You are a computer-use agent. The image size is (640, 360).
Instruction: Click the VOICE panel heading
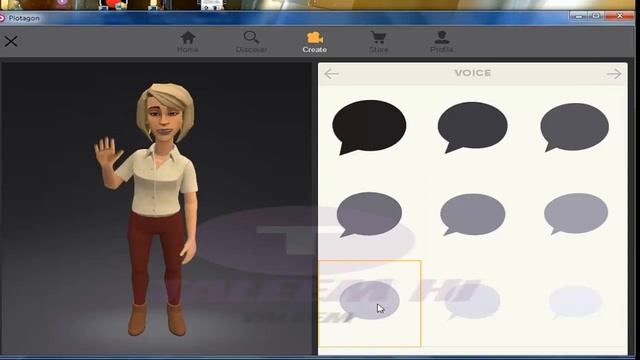(473, 73)
